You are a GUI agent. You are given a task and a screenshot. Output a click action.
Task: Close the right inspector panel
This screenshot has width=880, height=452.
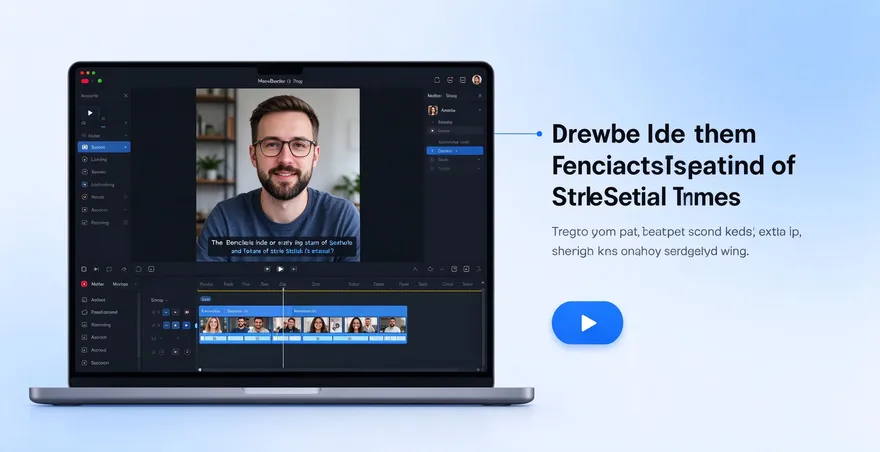(x=480, y=96)
